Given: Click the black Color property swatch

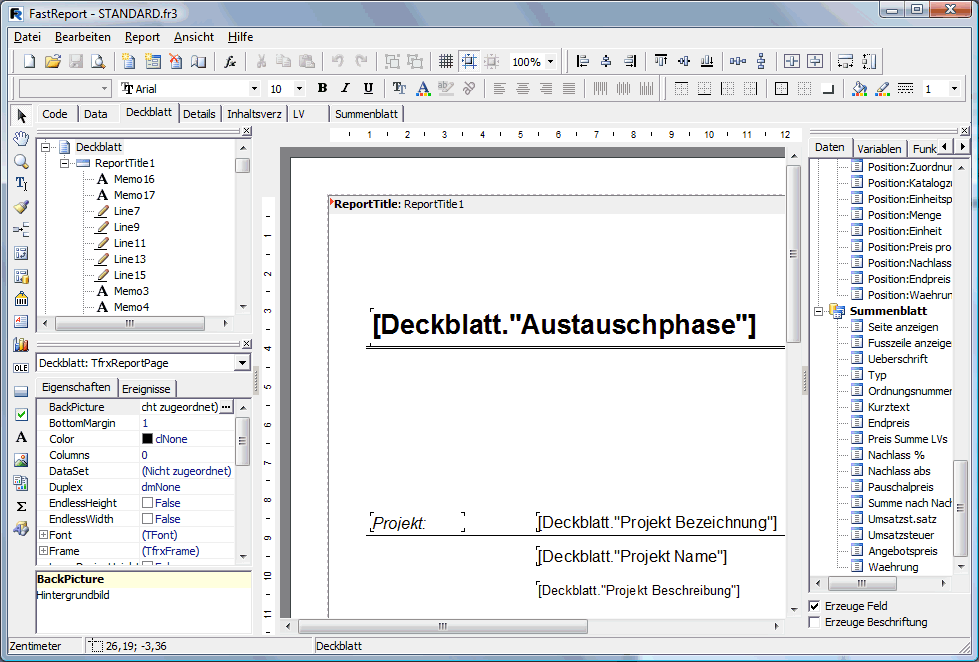Looking at the screenshot, I should click(x=147, y=439).
